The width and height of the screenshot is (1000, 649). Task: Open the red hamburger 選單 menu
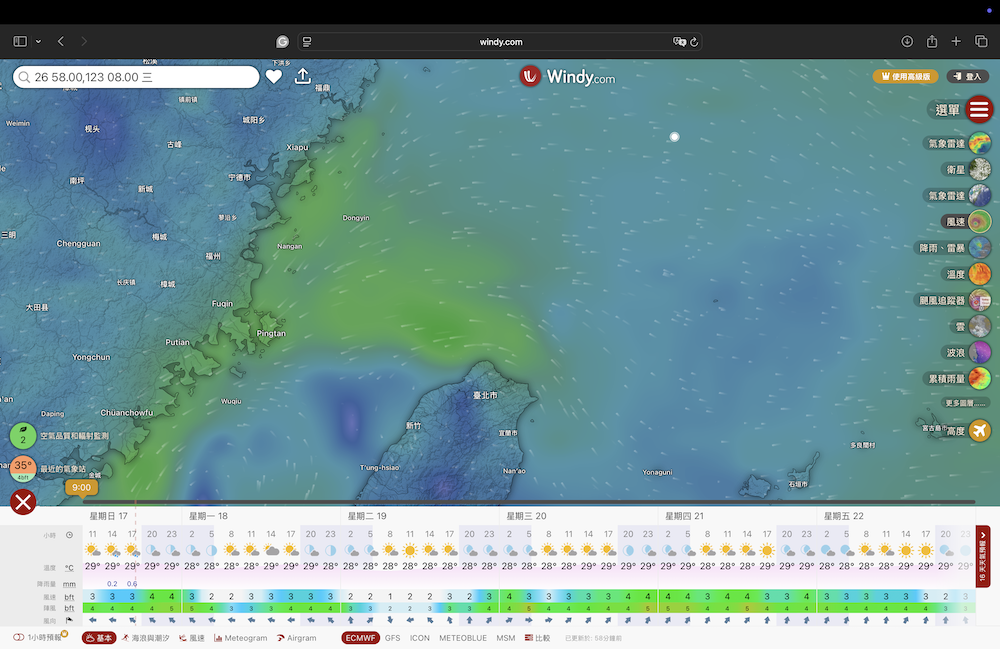tap(980, 110)
